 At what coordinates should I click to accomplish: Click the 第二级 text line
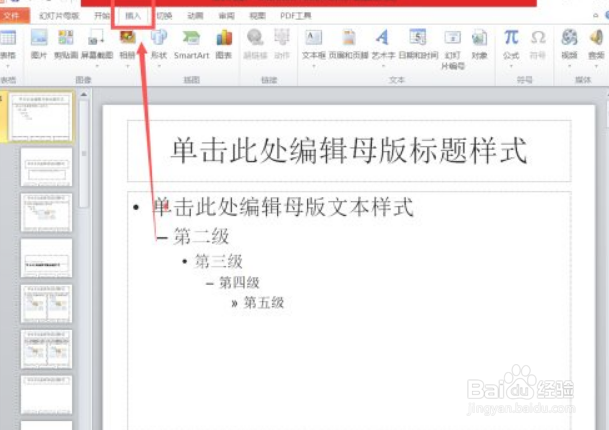click(201, 236)
